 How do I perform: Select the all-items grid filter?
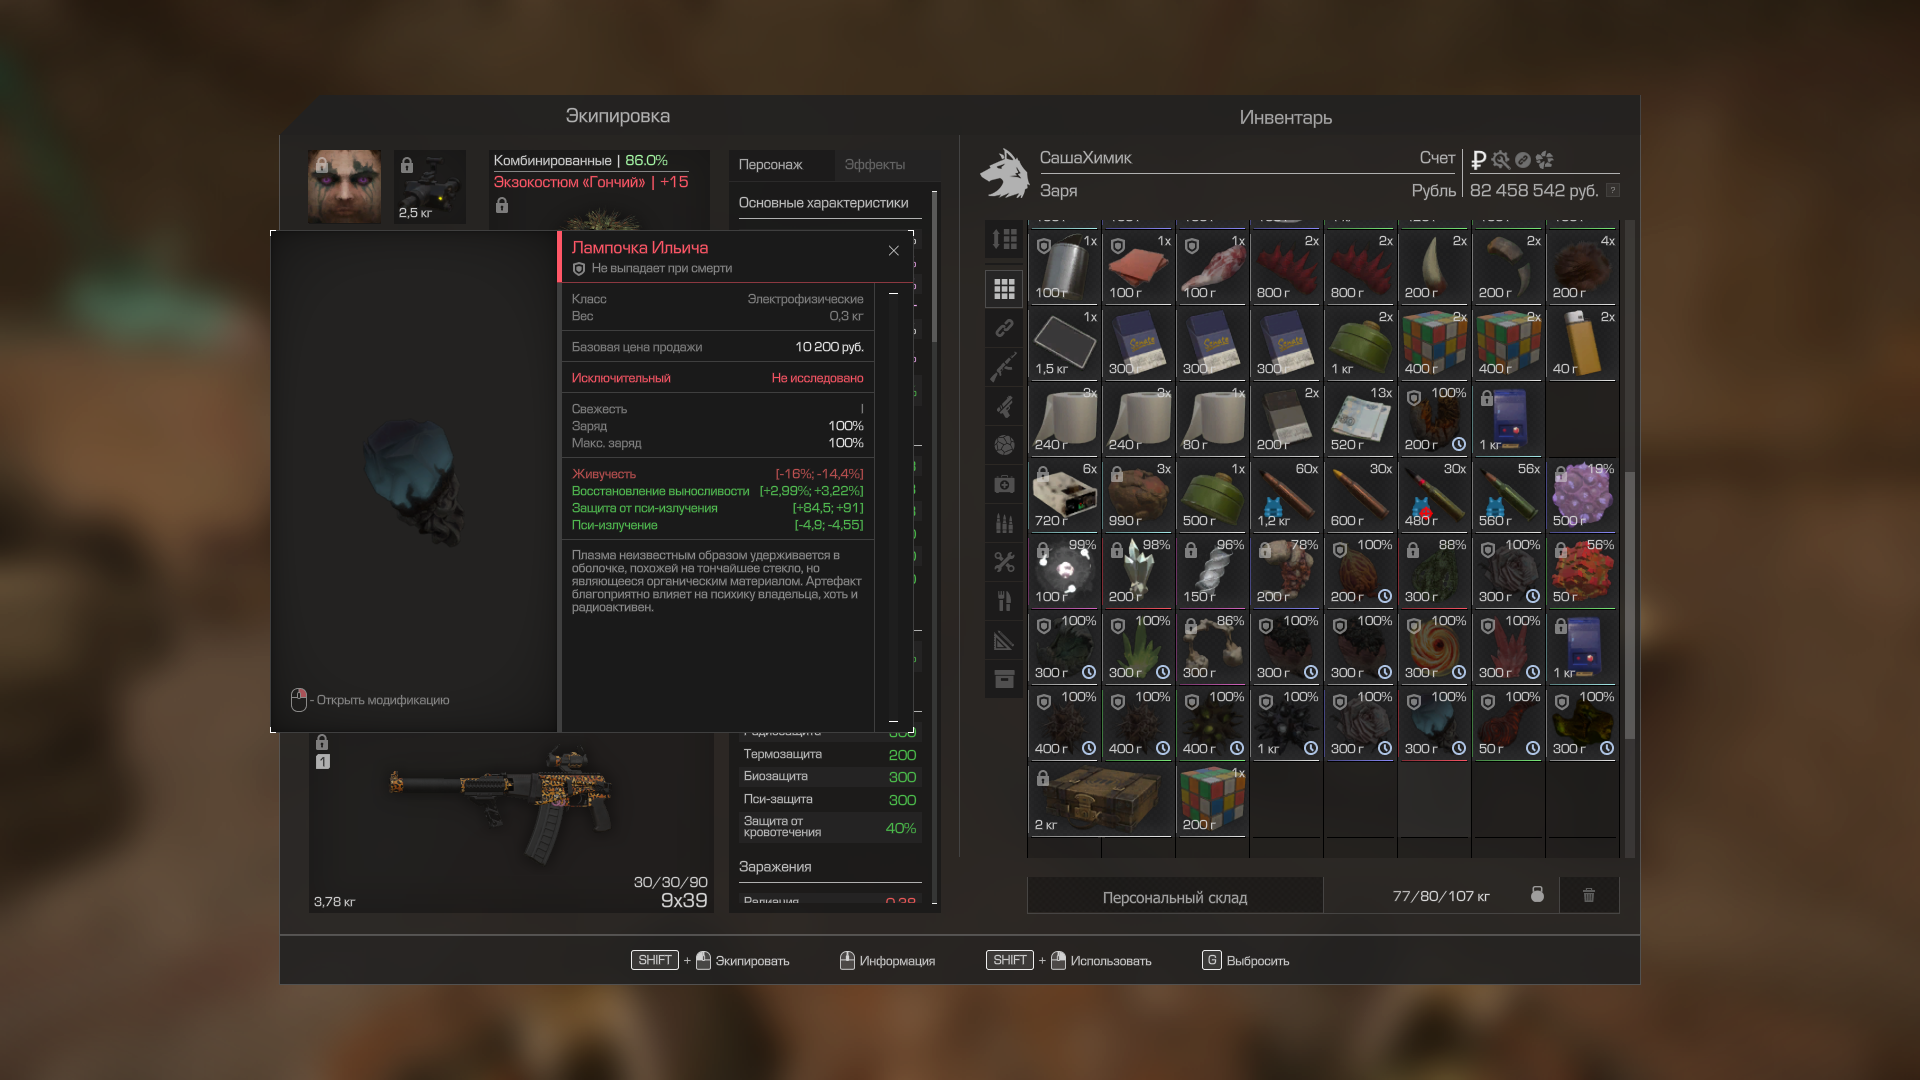click(x=1004, y=289)
